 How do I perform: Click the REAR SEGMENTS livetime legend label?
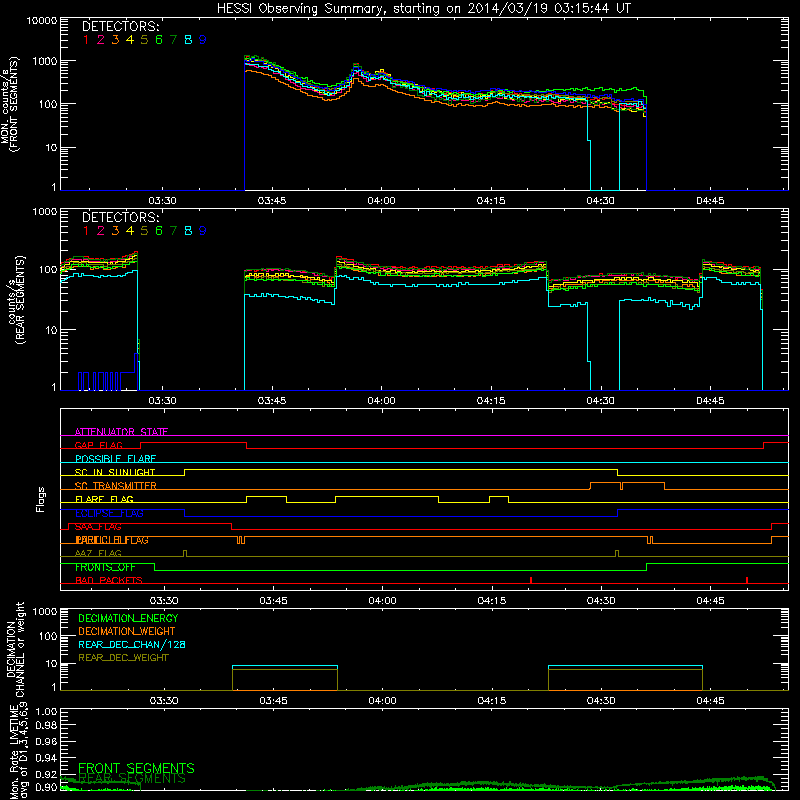[132, 779]
